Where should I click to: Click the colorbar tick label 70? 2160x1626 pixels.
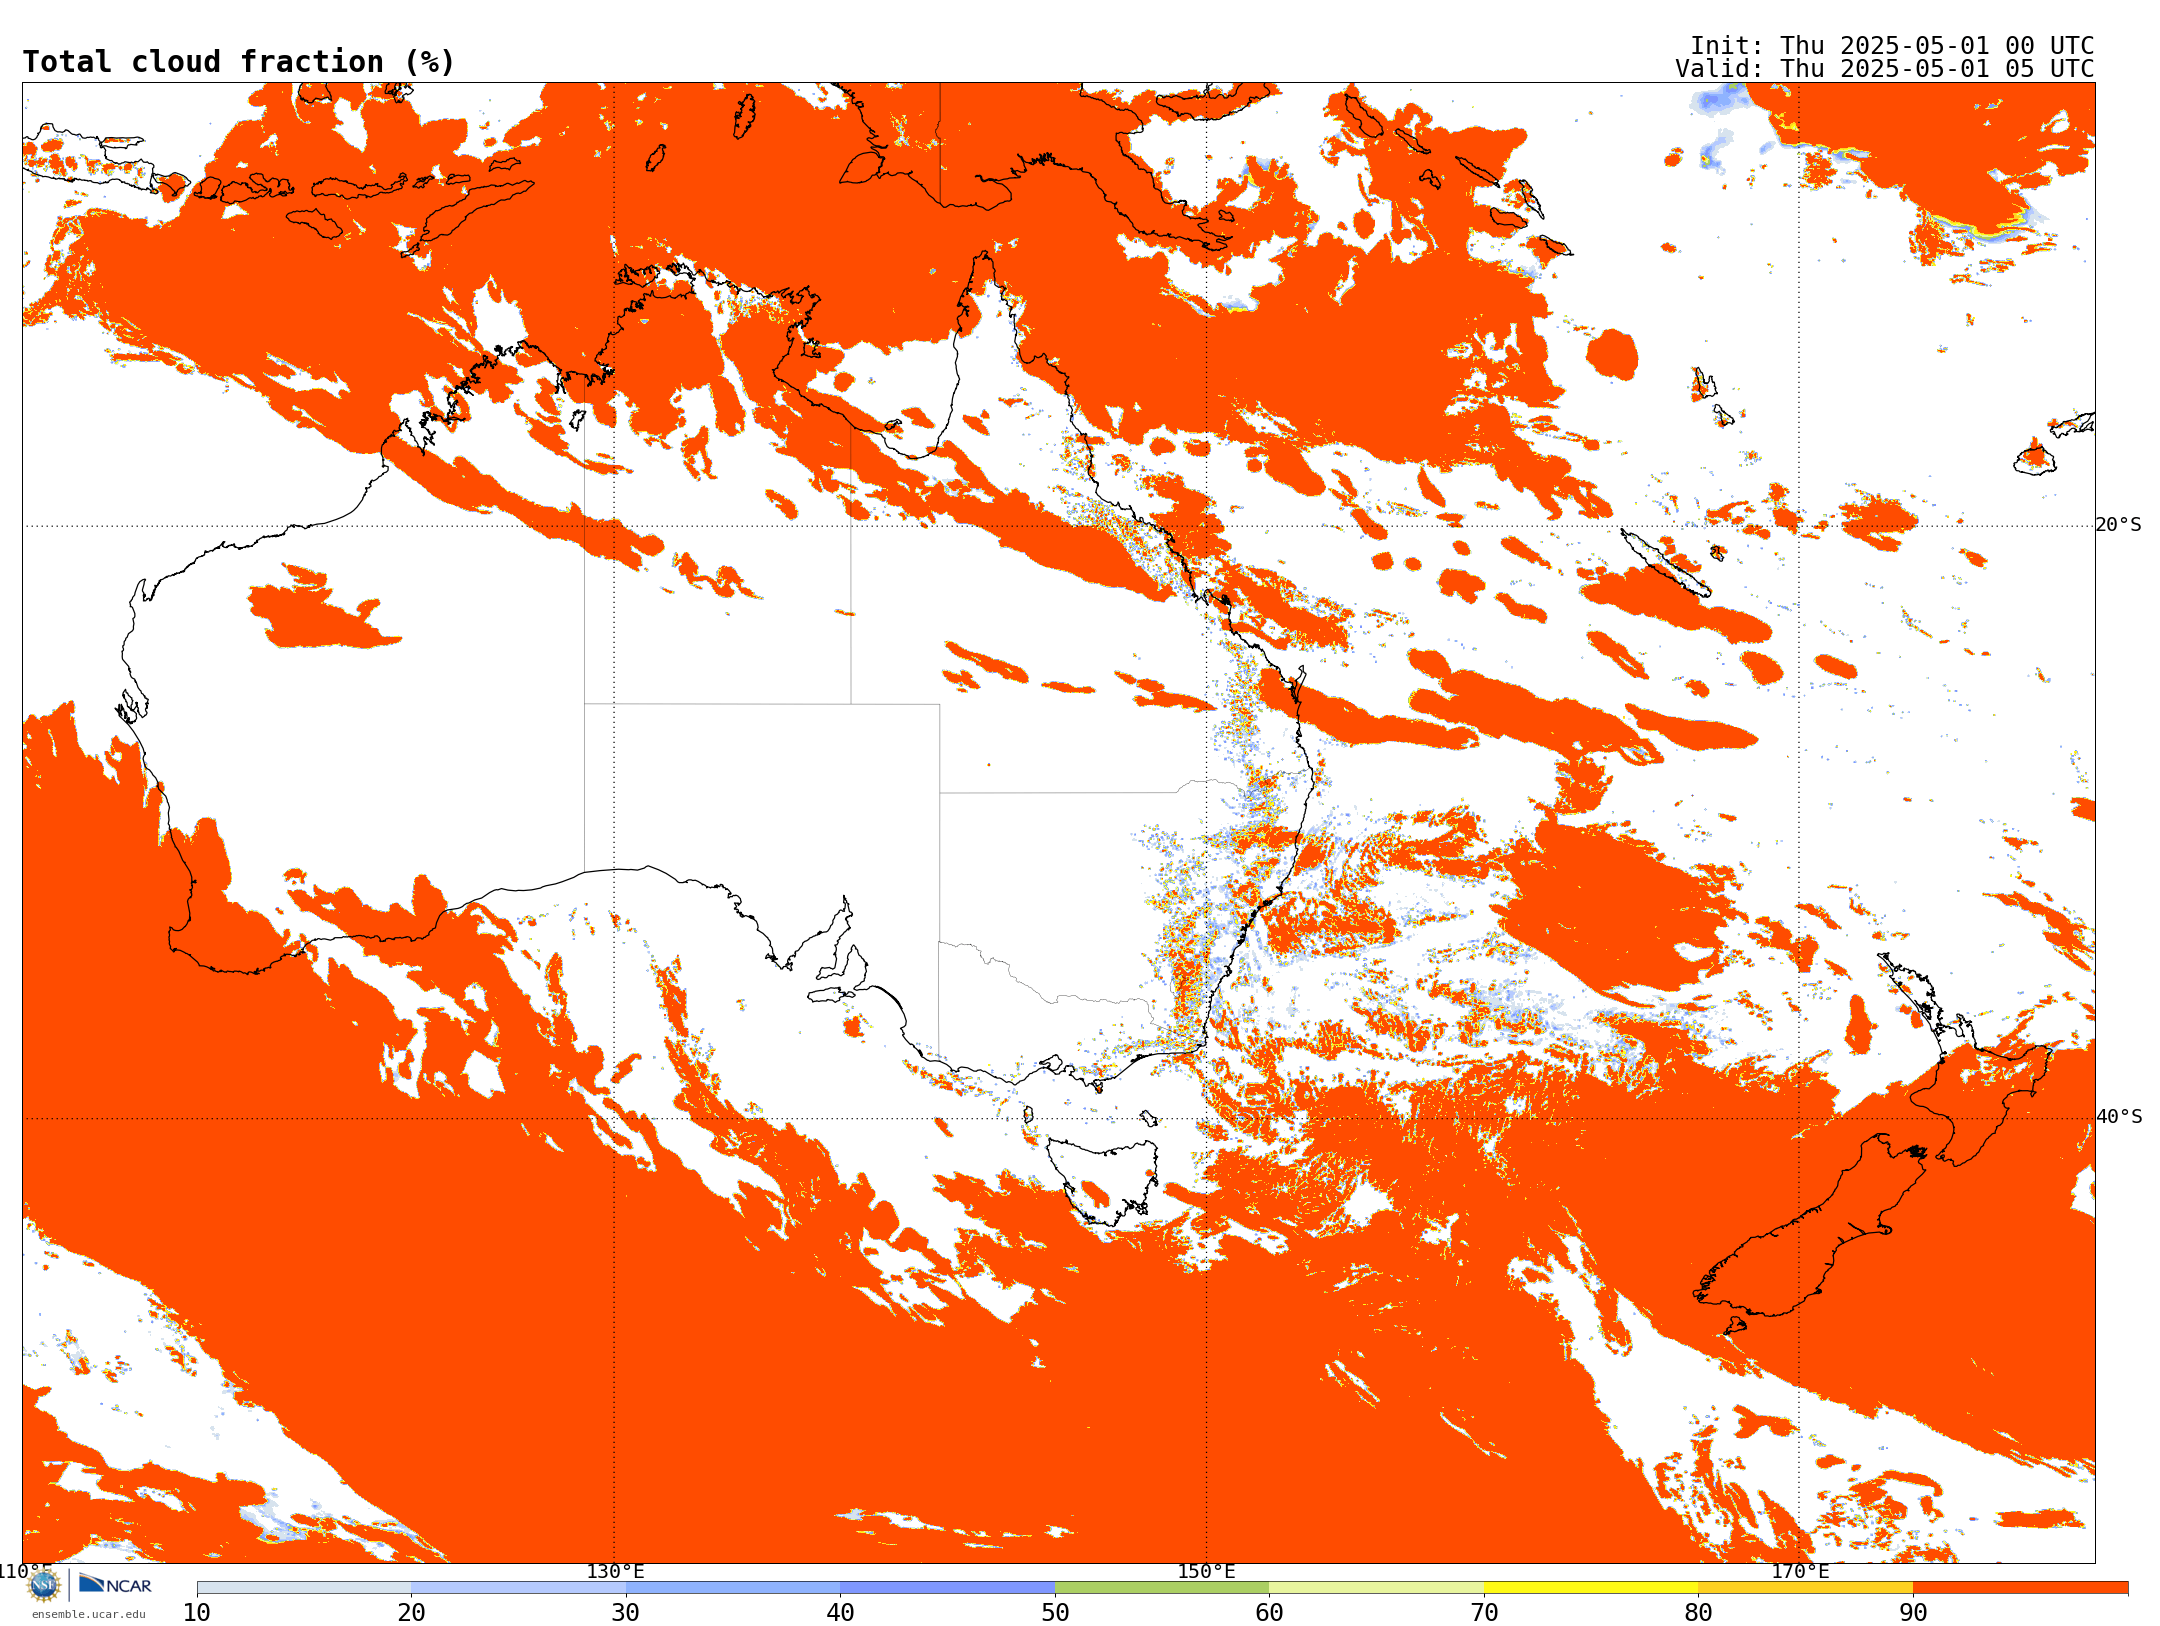click(1484, 1613)
